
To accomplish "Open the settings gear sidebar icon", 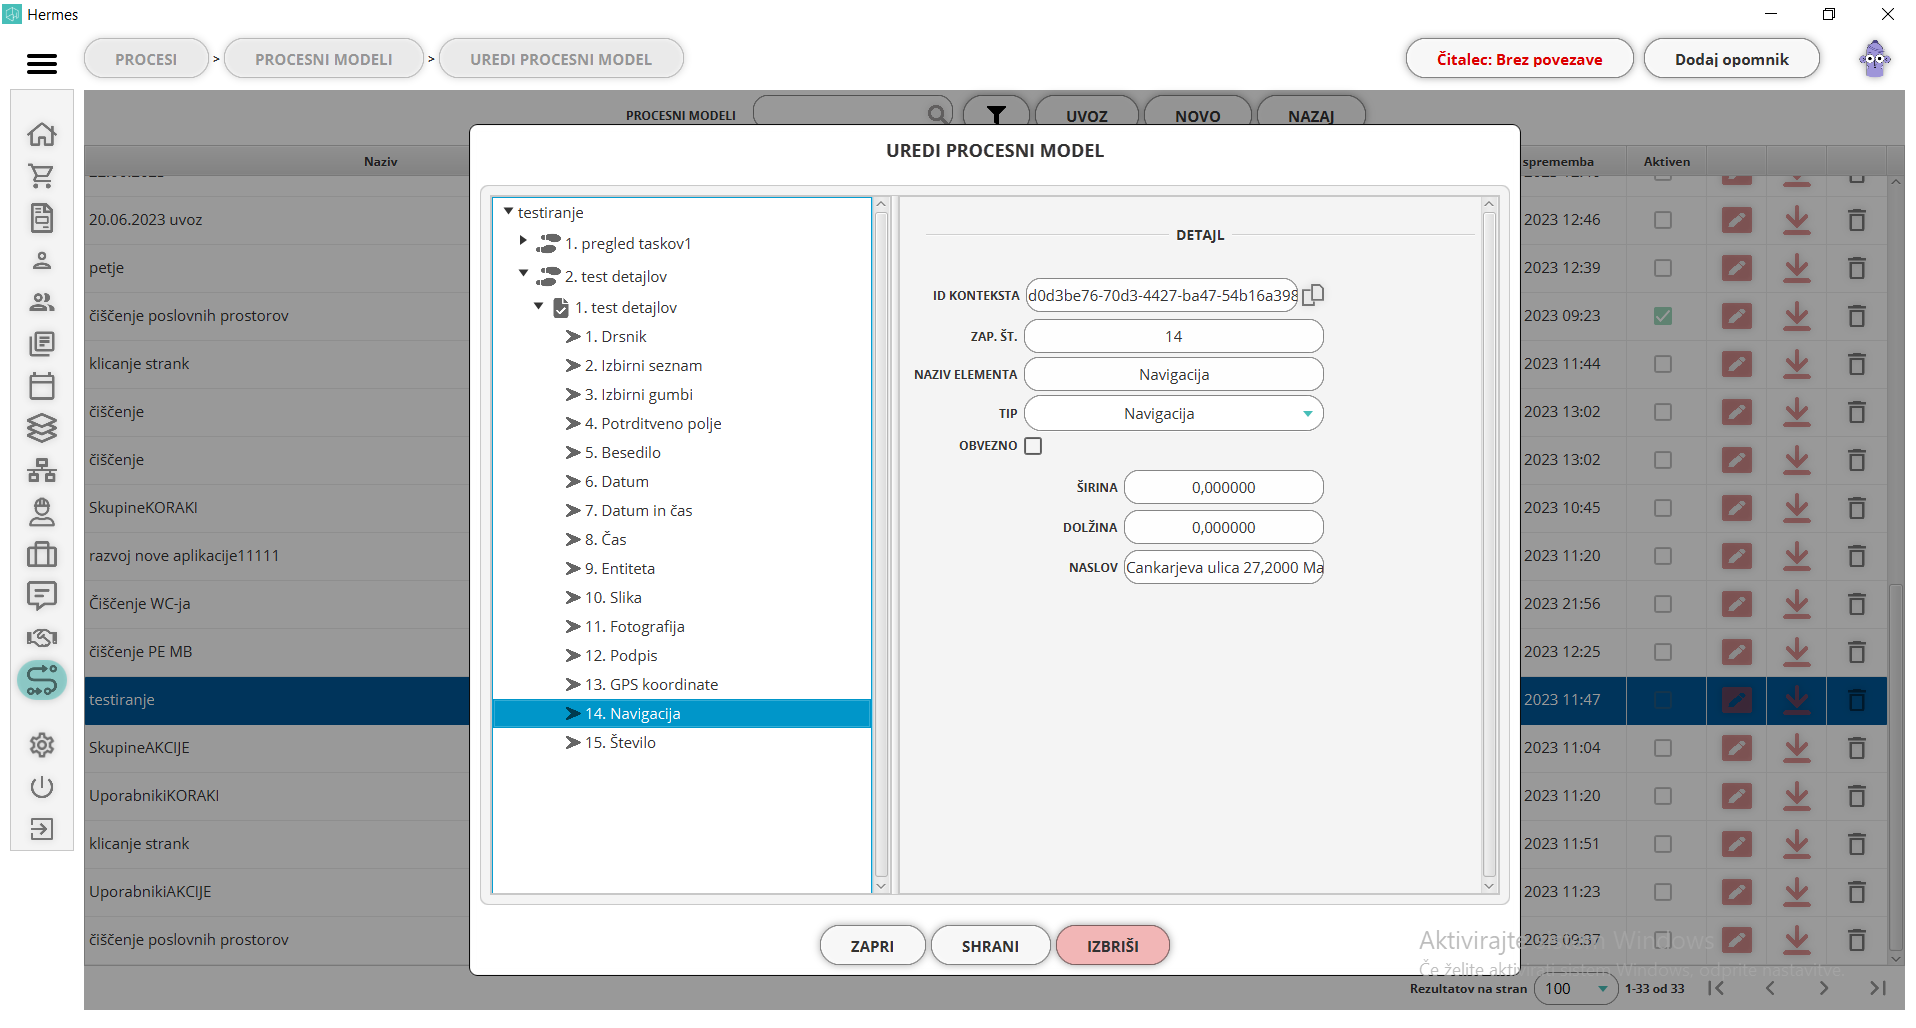I will [x=42, y=745].
